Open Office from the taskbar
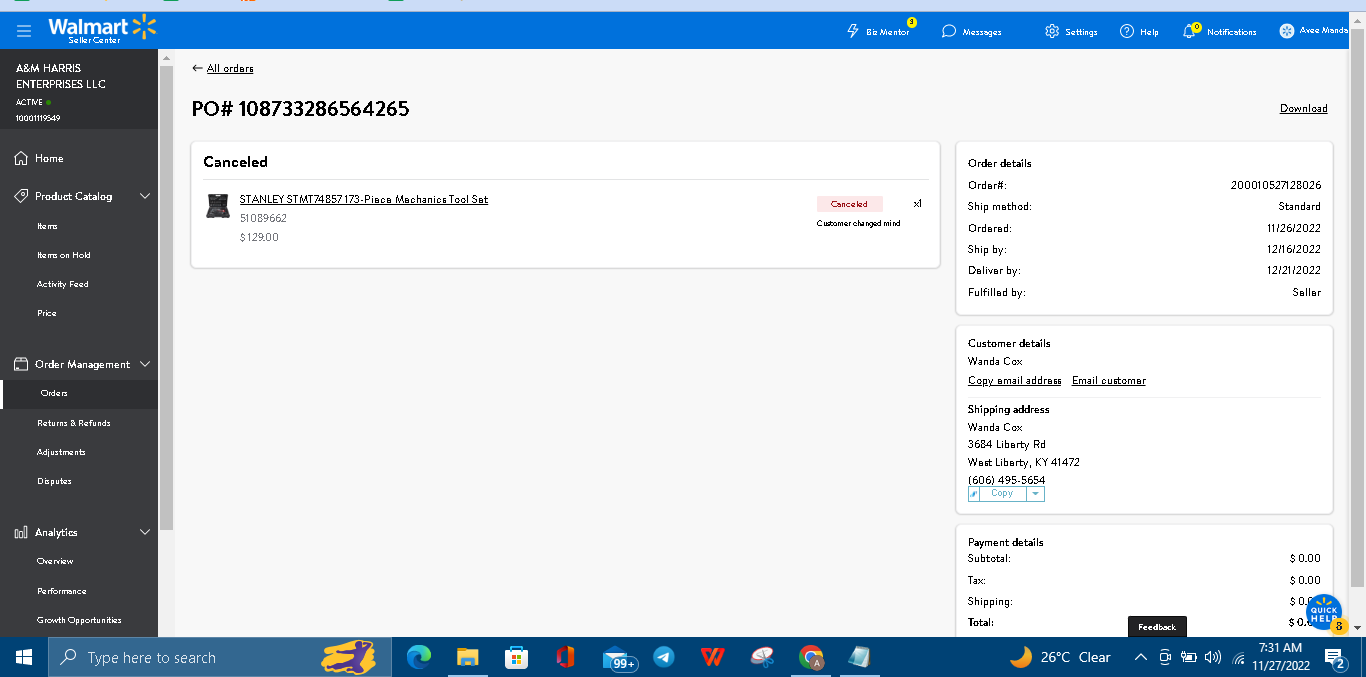 pyautogui.click(x=565, y=657)
